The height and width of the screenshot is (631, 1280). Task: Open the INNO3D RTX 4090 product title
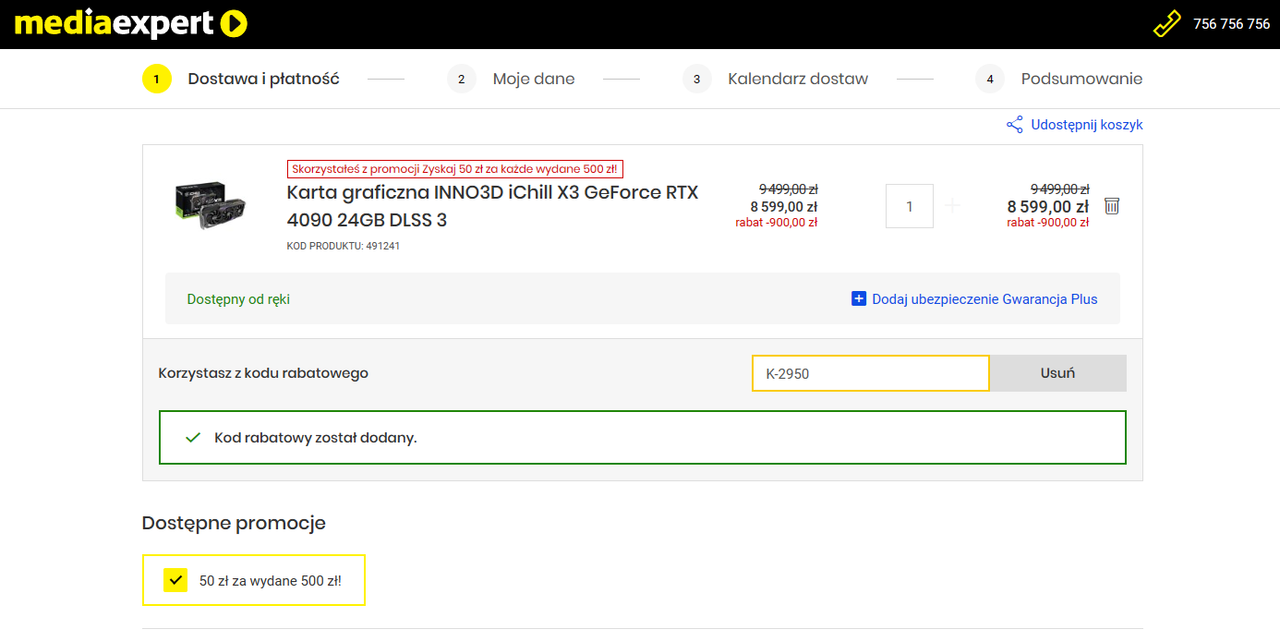tap(493, 206)
